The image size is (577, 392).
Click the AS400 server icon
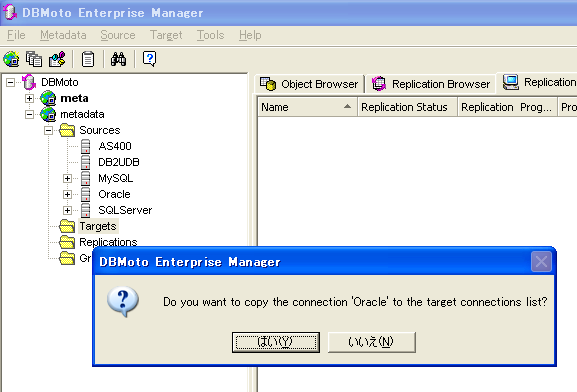tap(85, 146)
